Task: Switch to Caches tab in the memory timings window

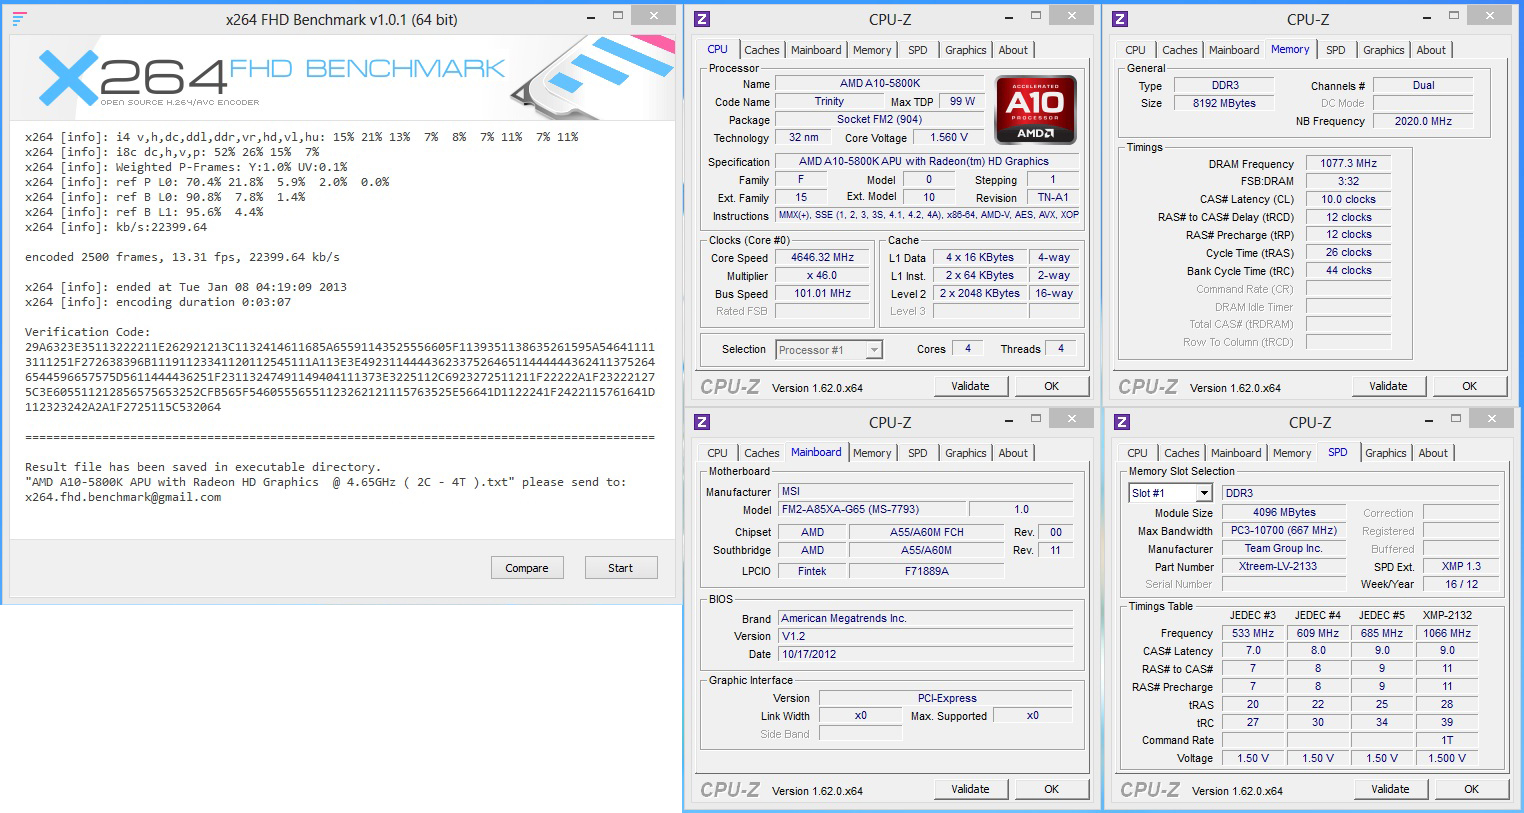Action: coord(1179,50)
